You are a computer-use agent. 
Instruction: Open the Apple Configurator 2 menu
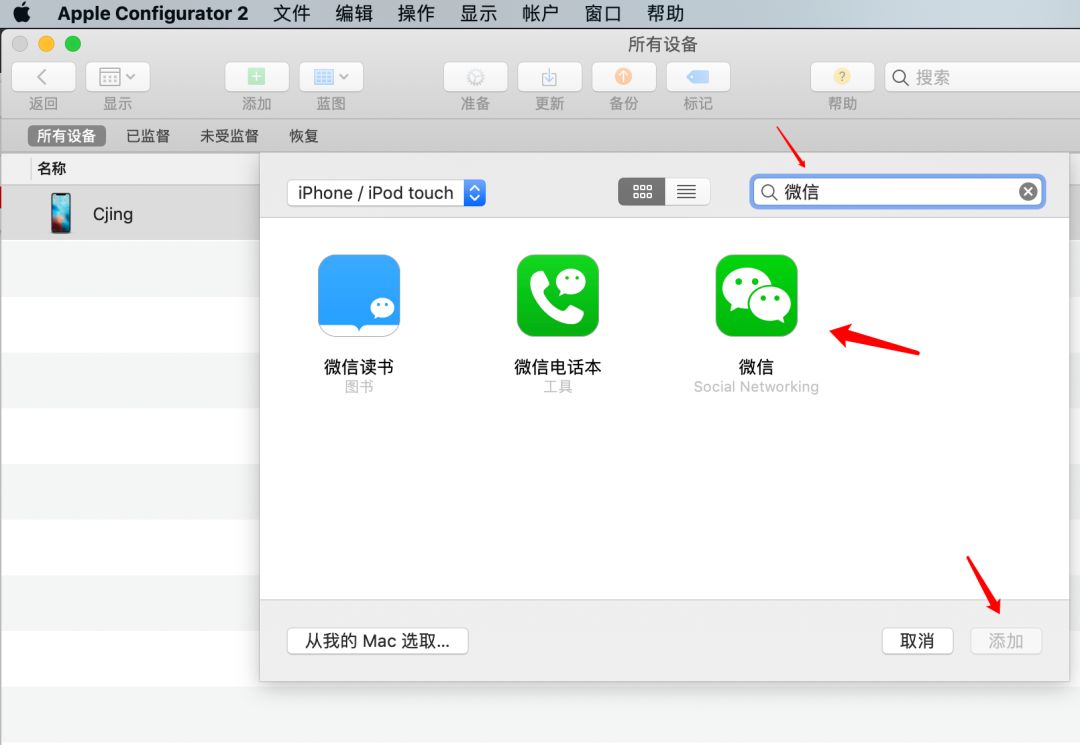click(152, 13)
